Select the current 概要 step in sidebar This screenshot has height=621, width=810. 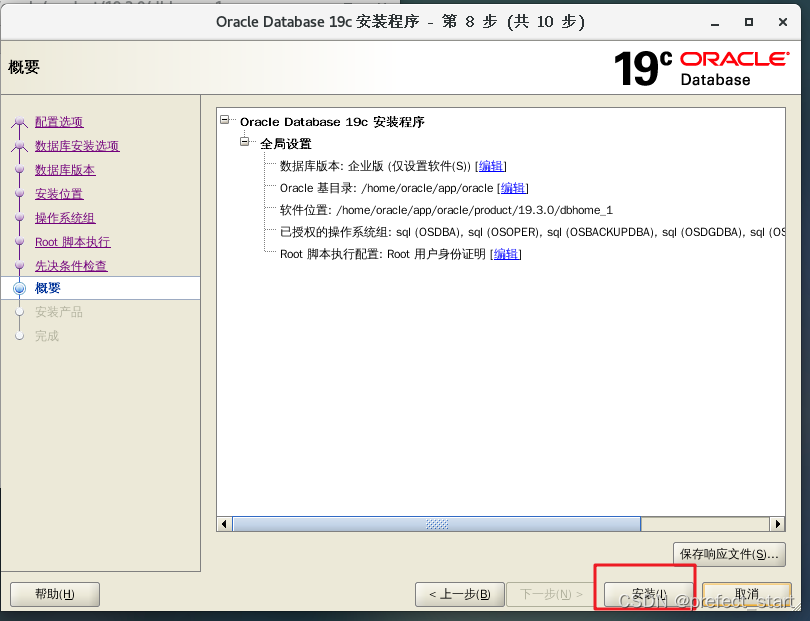(x=101, y=288)
